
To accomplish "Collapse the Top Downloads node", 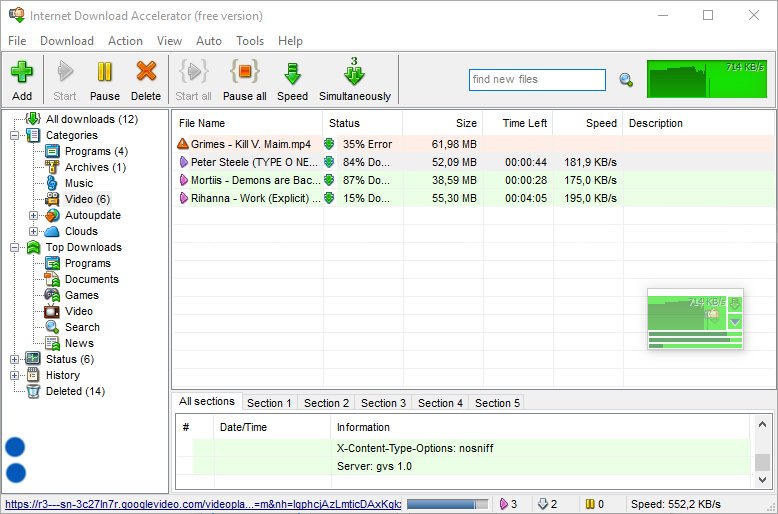I will coord(15,247).
